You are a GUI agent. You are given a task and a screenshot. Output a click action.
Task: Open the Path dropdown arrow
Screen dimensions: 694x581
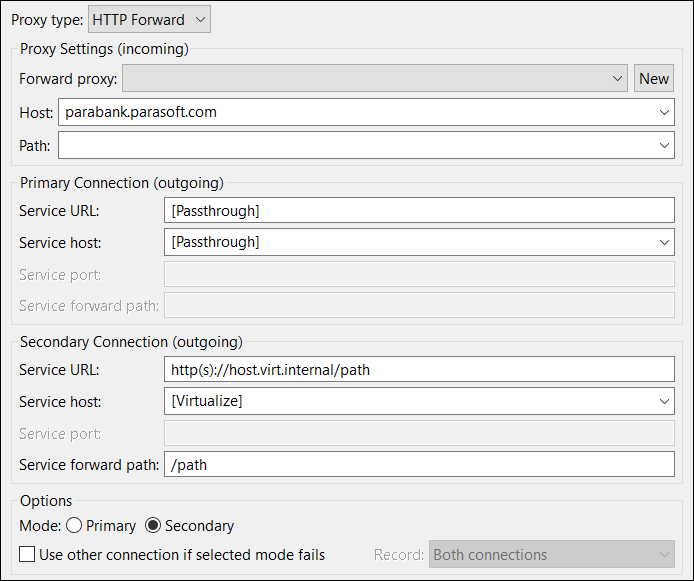664,145
